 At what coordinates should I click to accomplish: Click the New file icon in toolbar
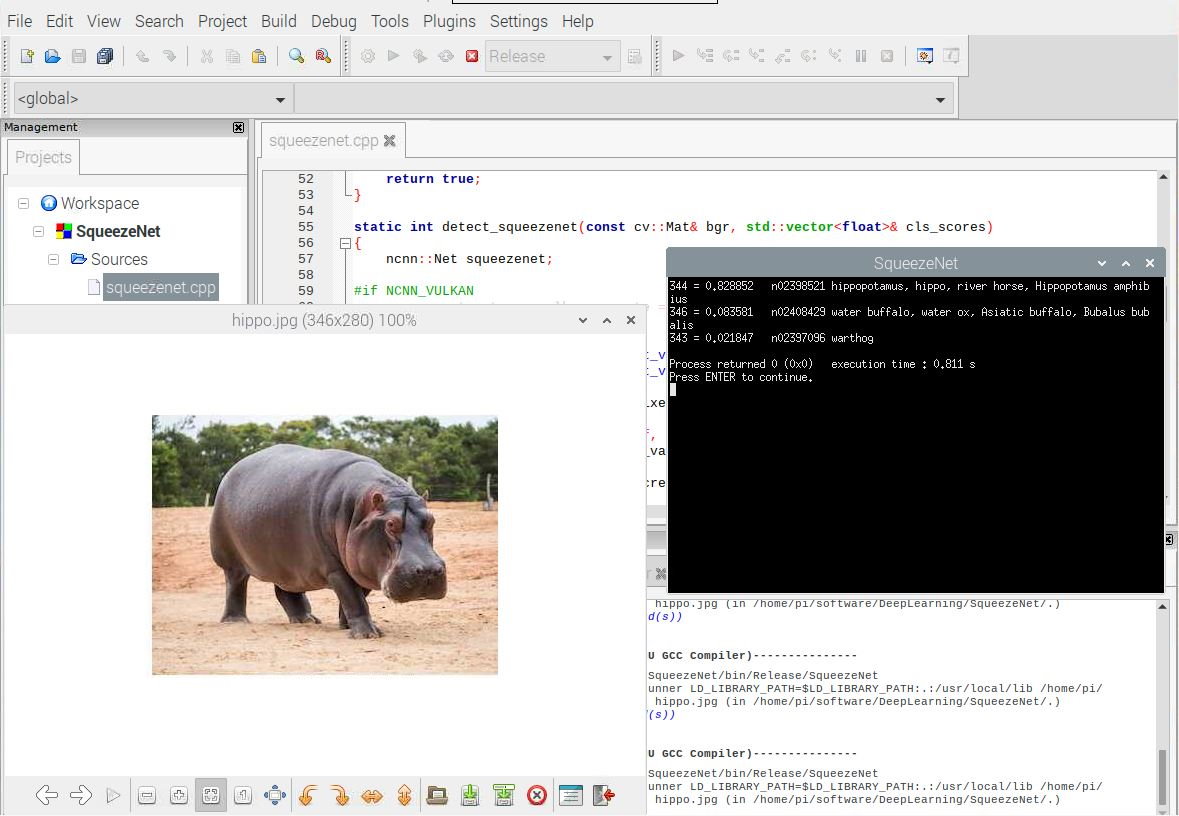pyautogui.click(x=27, y=57)
